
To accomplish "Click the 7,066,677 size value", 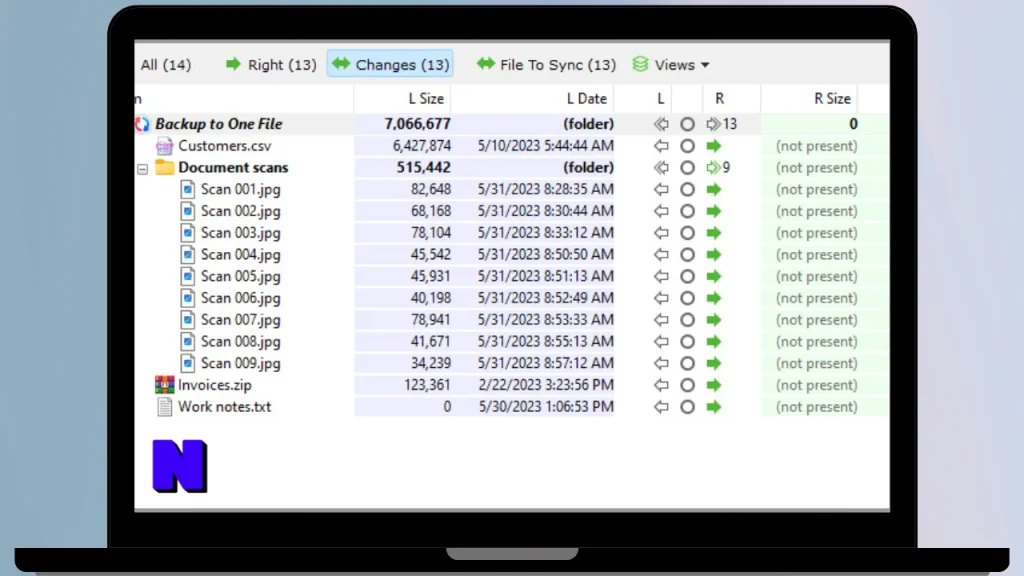I will click(x=417, y=124).
